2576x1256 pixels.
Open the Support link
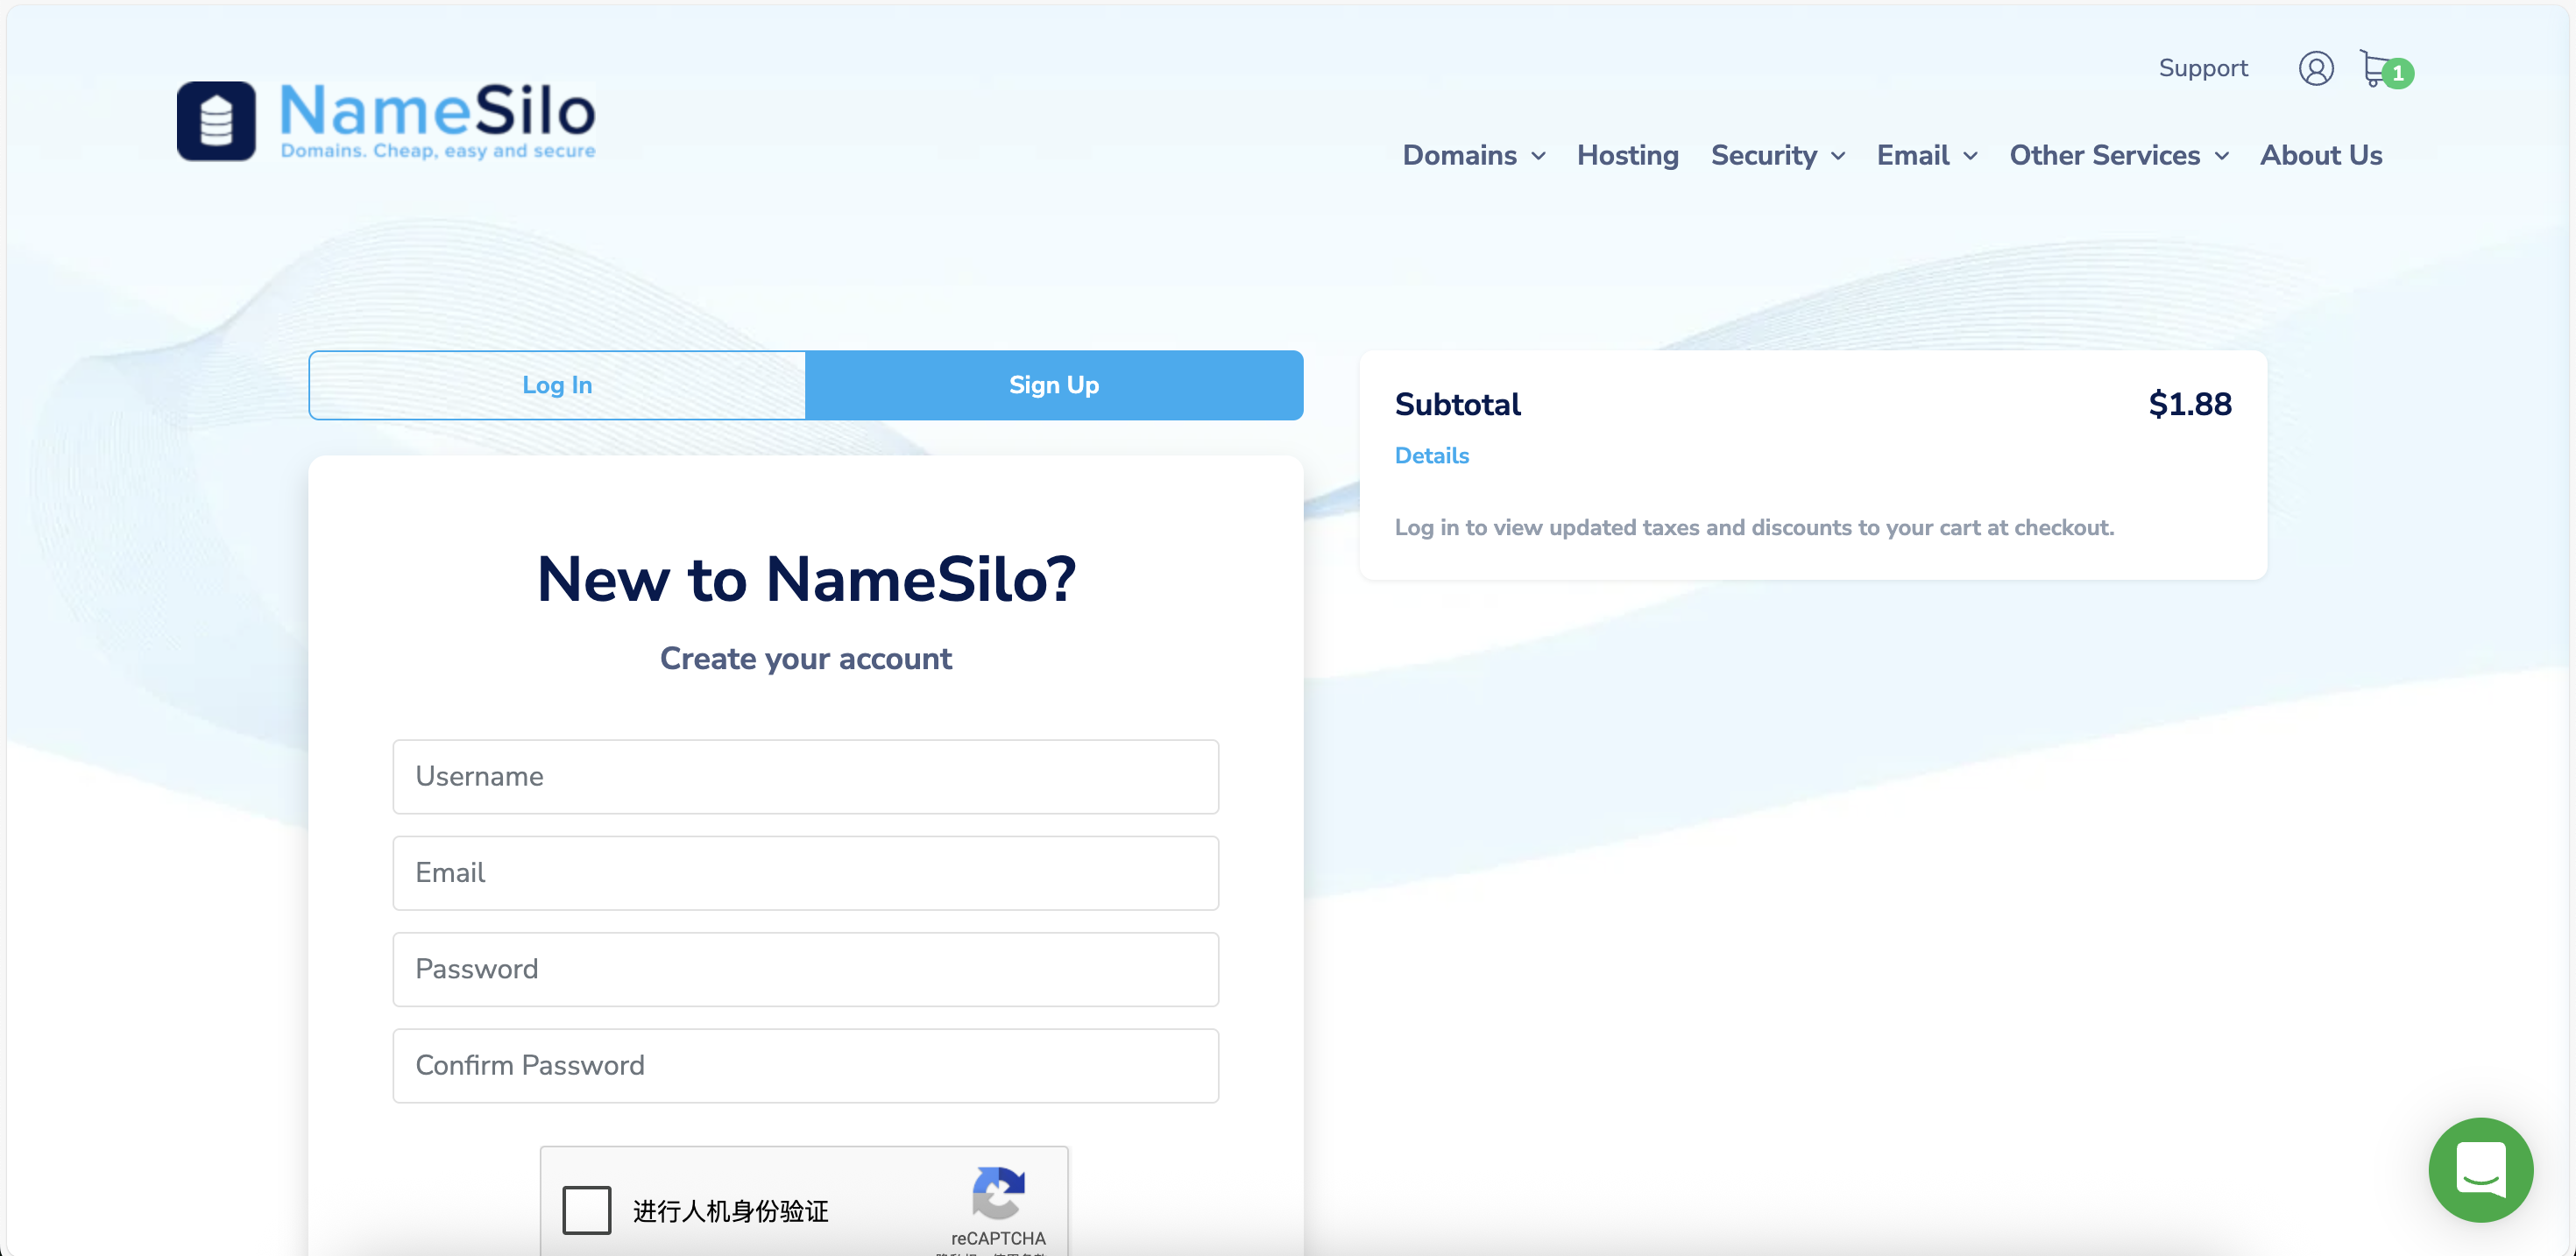2203,68
